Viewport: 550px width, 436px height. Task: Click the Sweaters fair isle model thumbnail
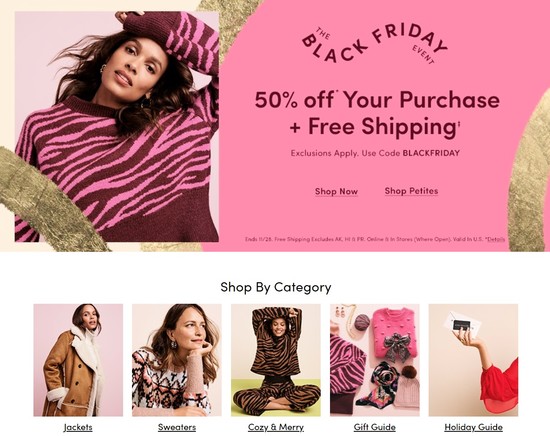[x=177, y=360]
